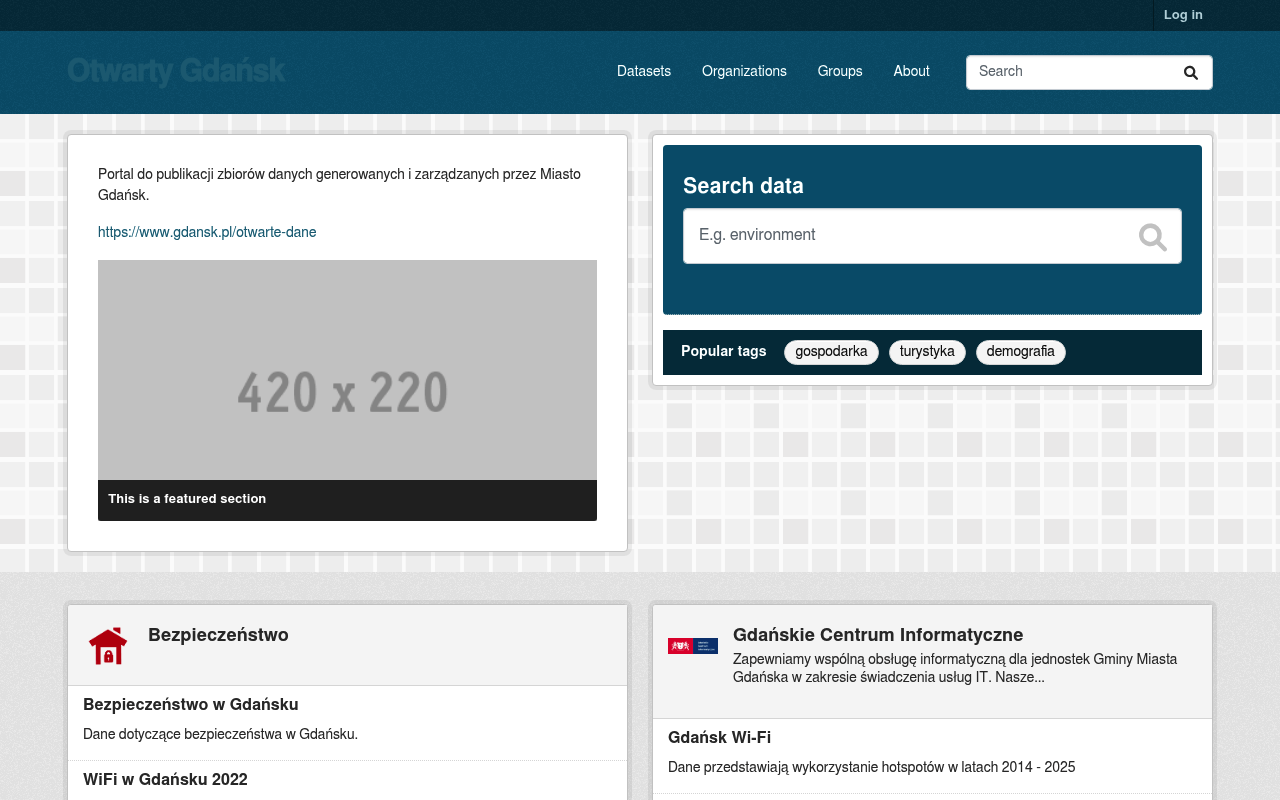Select the turystyka popular tag
The image size is (1280, 800).
click(927, 352)
